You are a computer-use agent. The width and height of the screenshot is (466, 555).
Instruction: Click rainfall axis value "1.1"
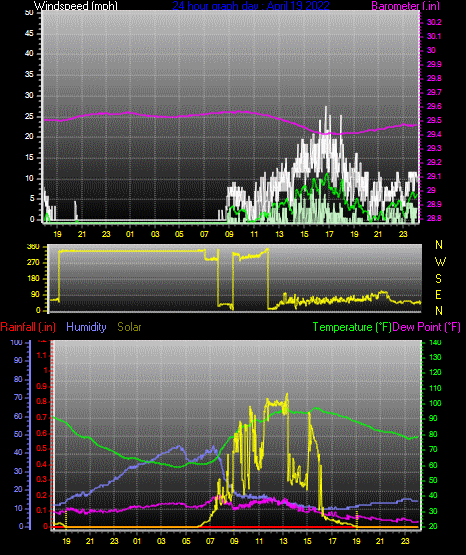coord(42,355)
